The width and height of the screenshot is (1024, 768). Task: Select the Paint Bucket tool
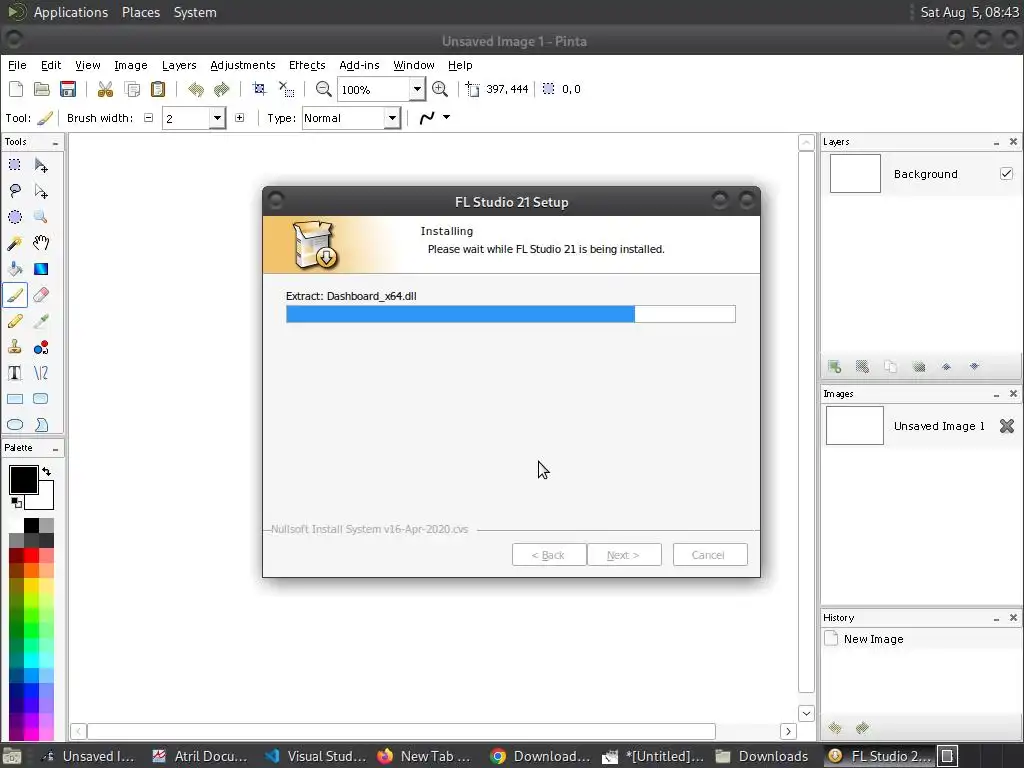[x=14, y=269]
